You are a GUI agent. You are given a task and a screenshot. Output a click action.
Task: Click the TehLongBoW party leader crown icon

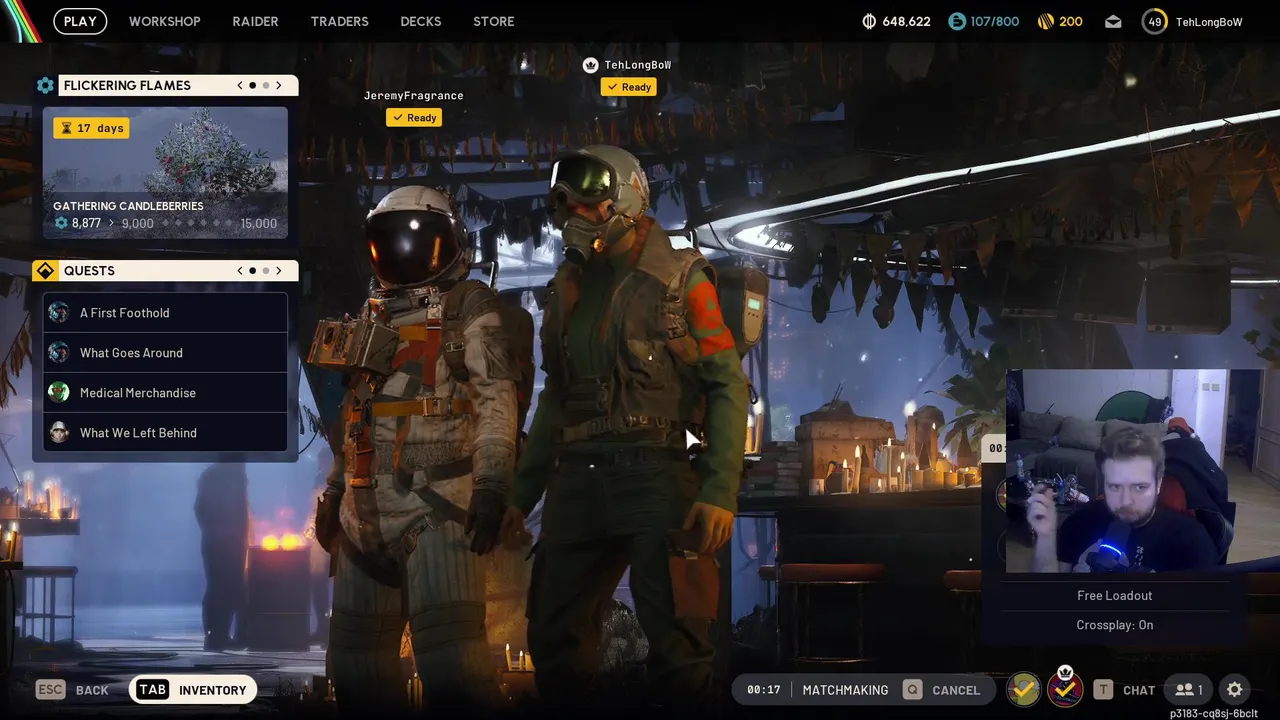click(590, 65)
